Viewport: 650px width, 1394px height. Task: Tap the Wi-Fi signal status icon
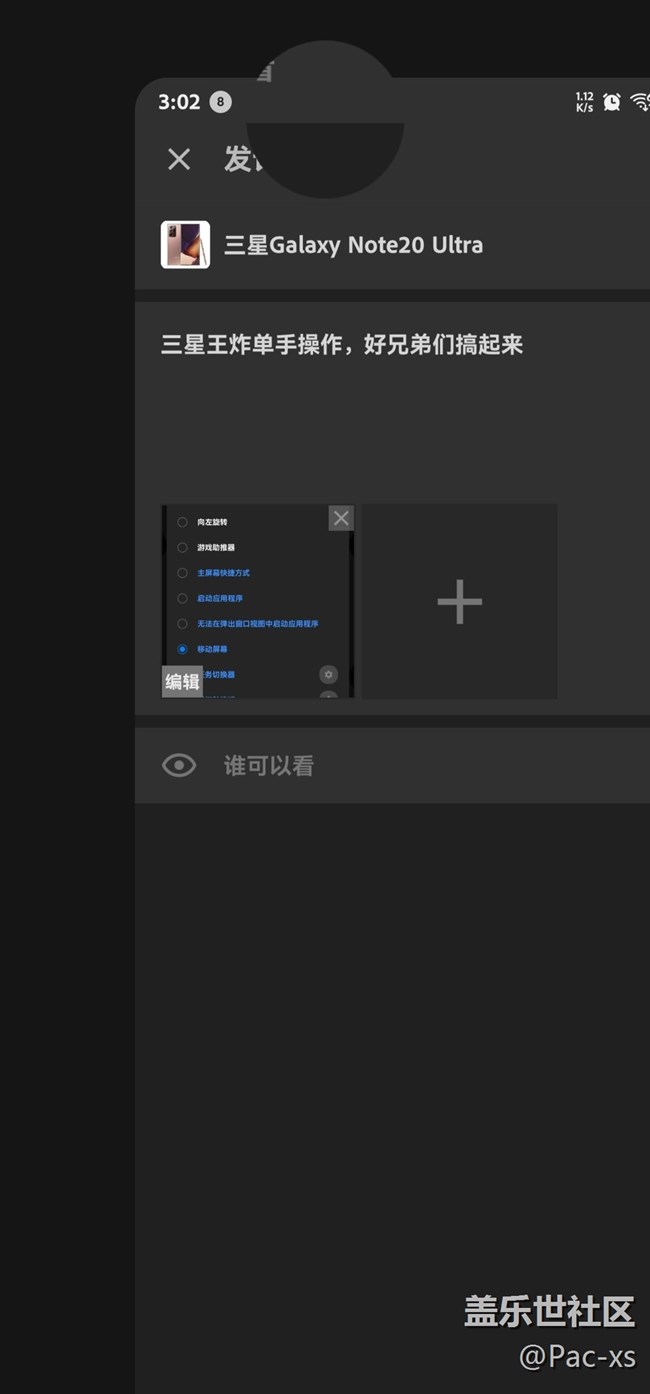coord(639,102)
